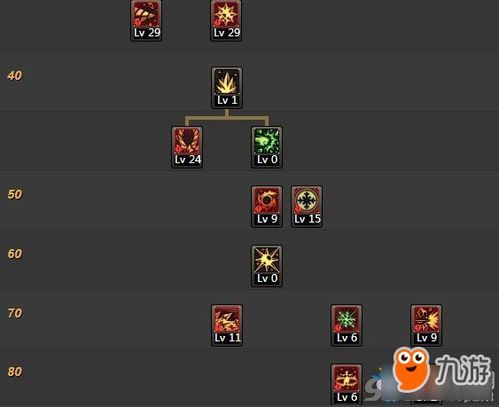Pick the green Lv 0 skill icon
The height and width of the screenshot is (407, 499).
click(x=267, y=147)
